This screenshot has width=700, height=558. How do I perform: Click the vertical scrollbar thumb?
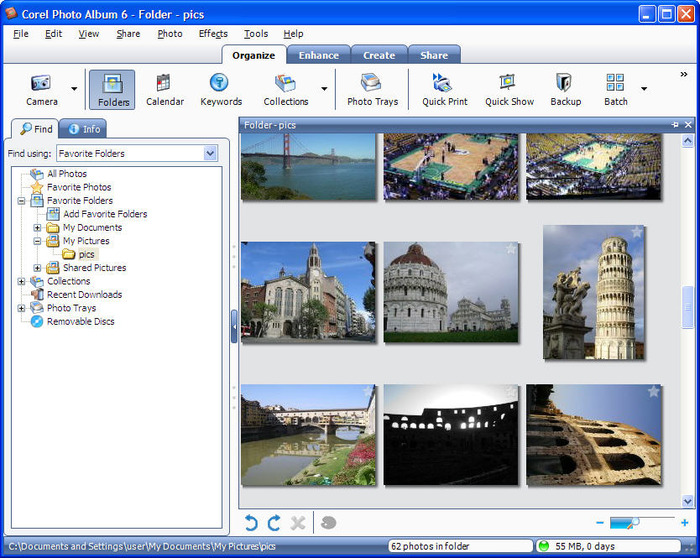pos(688,307)
